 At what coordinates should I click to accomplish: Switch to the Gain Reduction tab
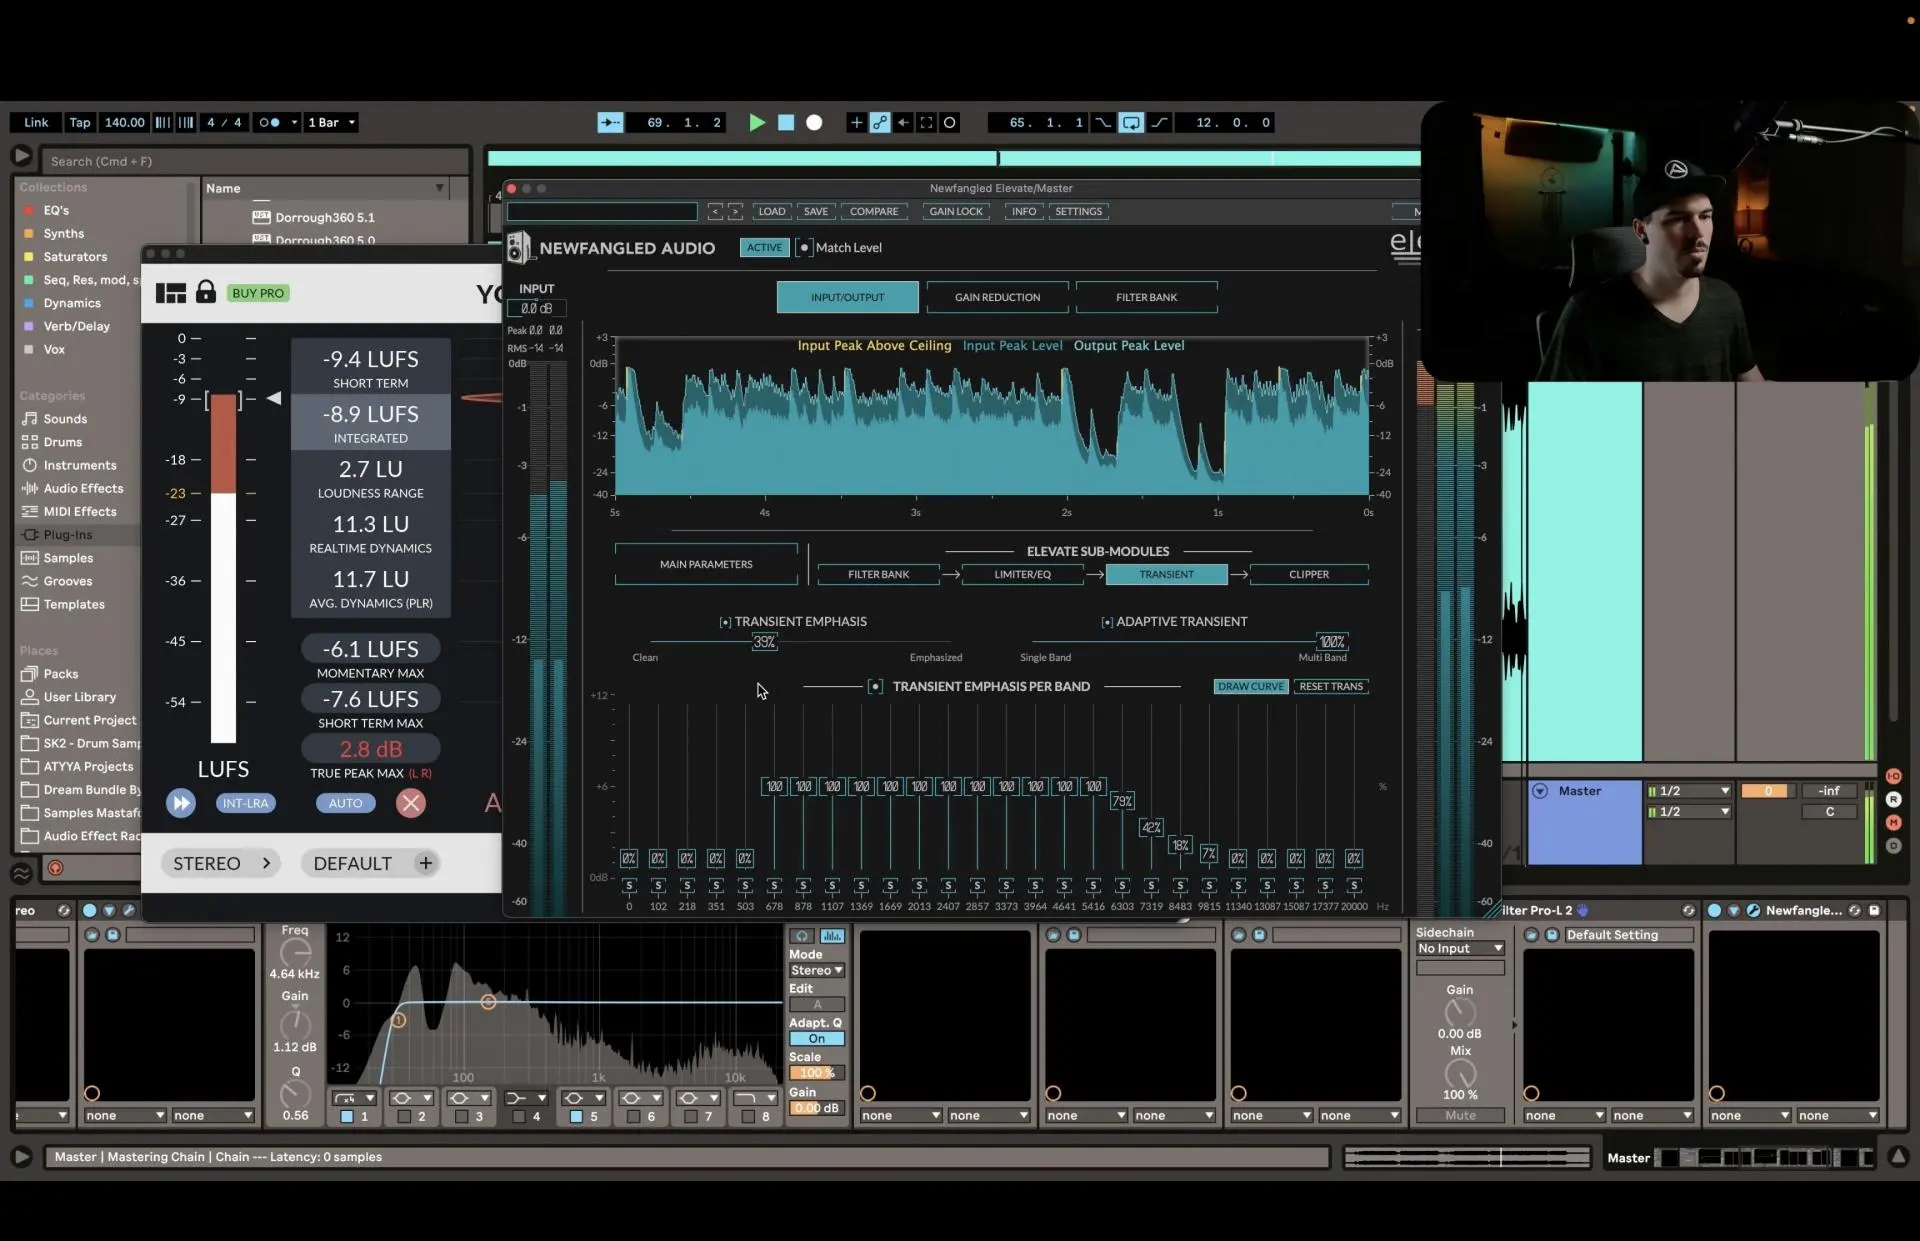pos(997,297)
